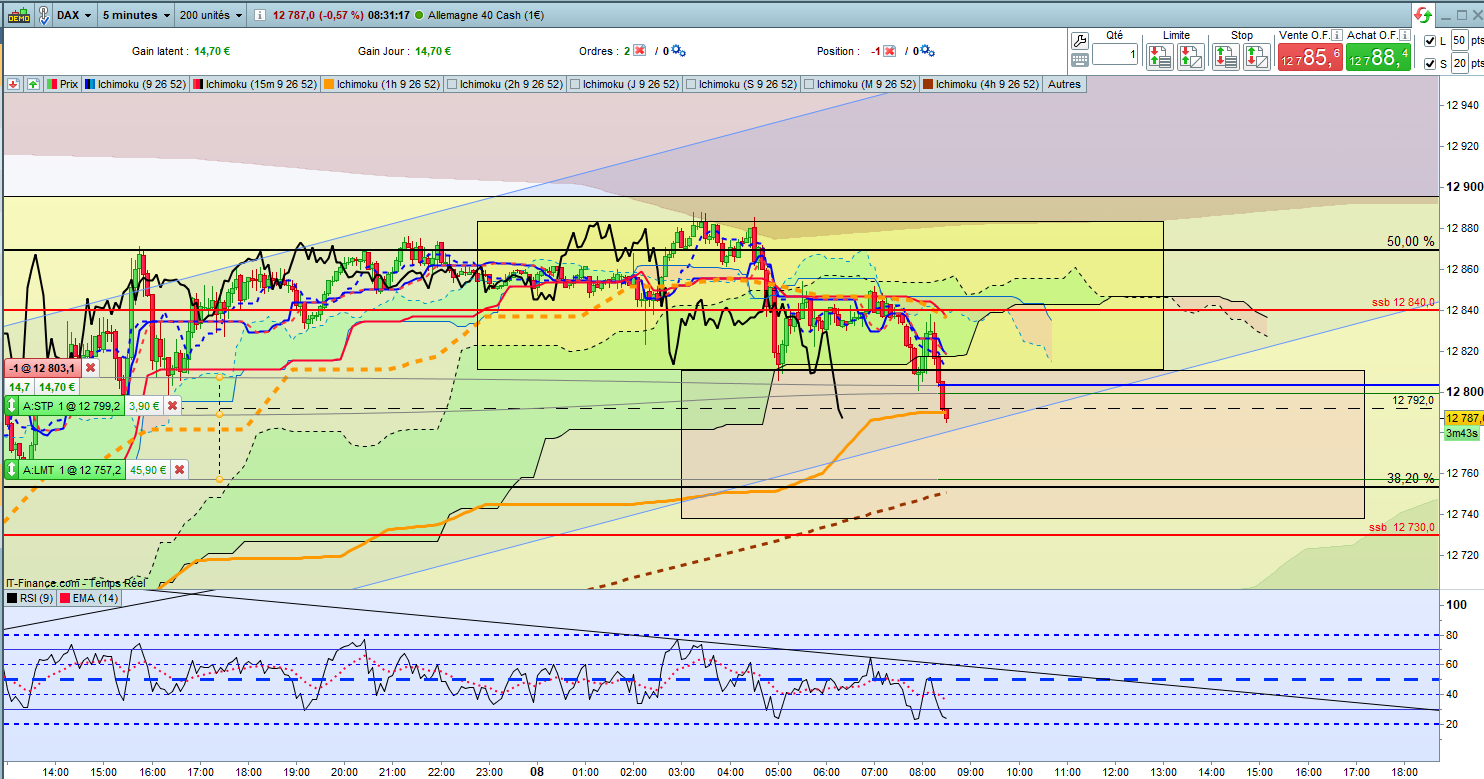Open order settings gear next to Ordres
Image resolution: width=1484 pixels, height=779 pixels.
[679, 51]
